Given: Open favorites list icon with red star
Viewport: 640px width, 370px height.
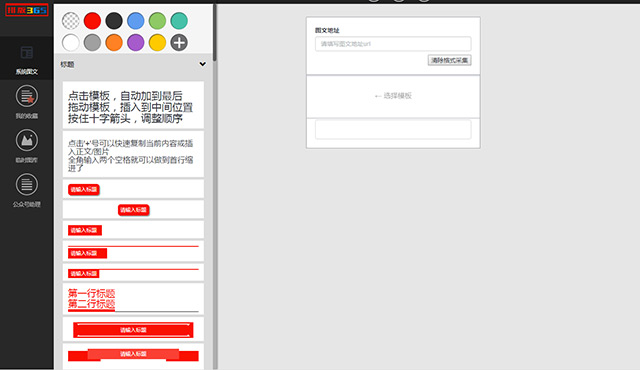Looking at the screenshot, I should tap(27, 96).
